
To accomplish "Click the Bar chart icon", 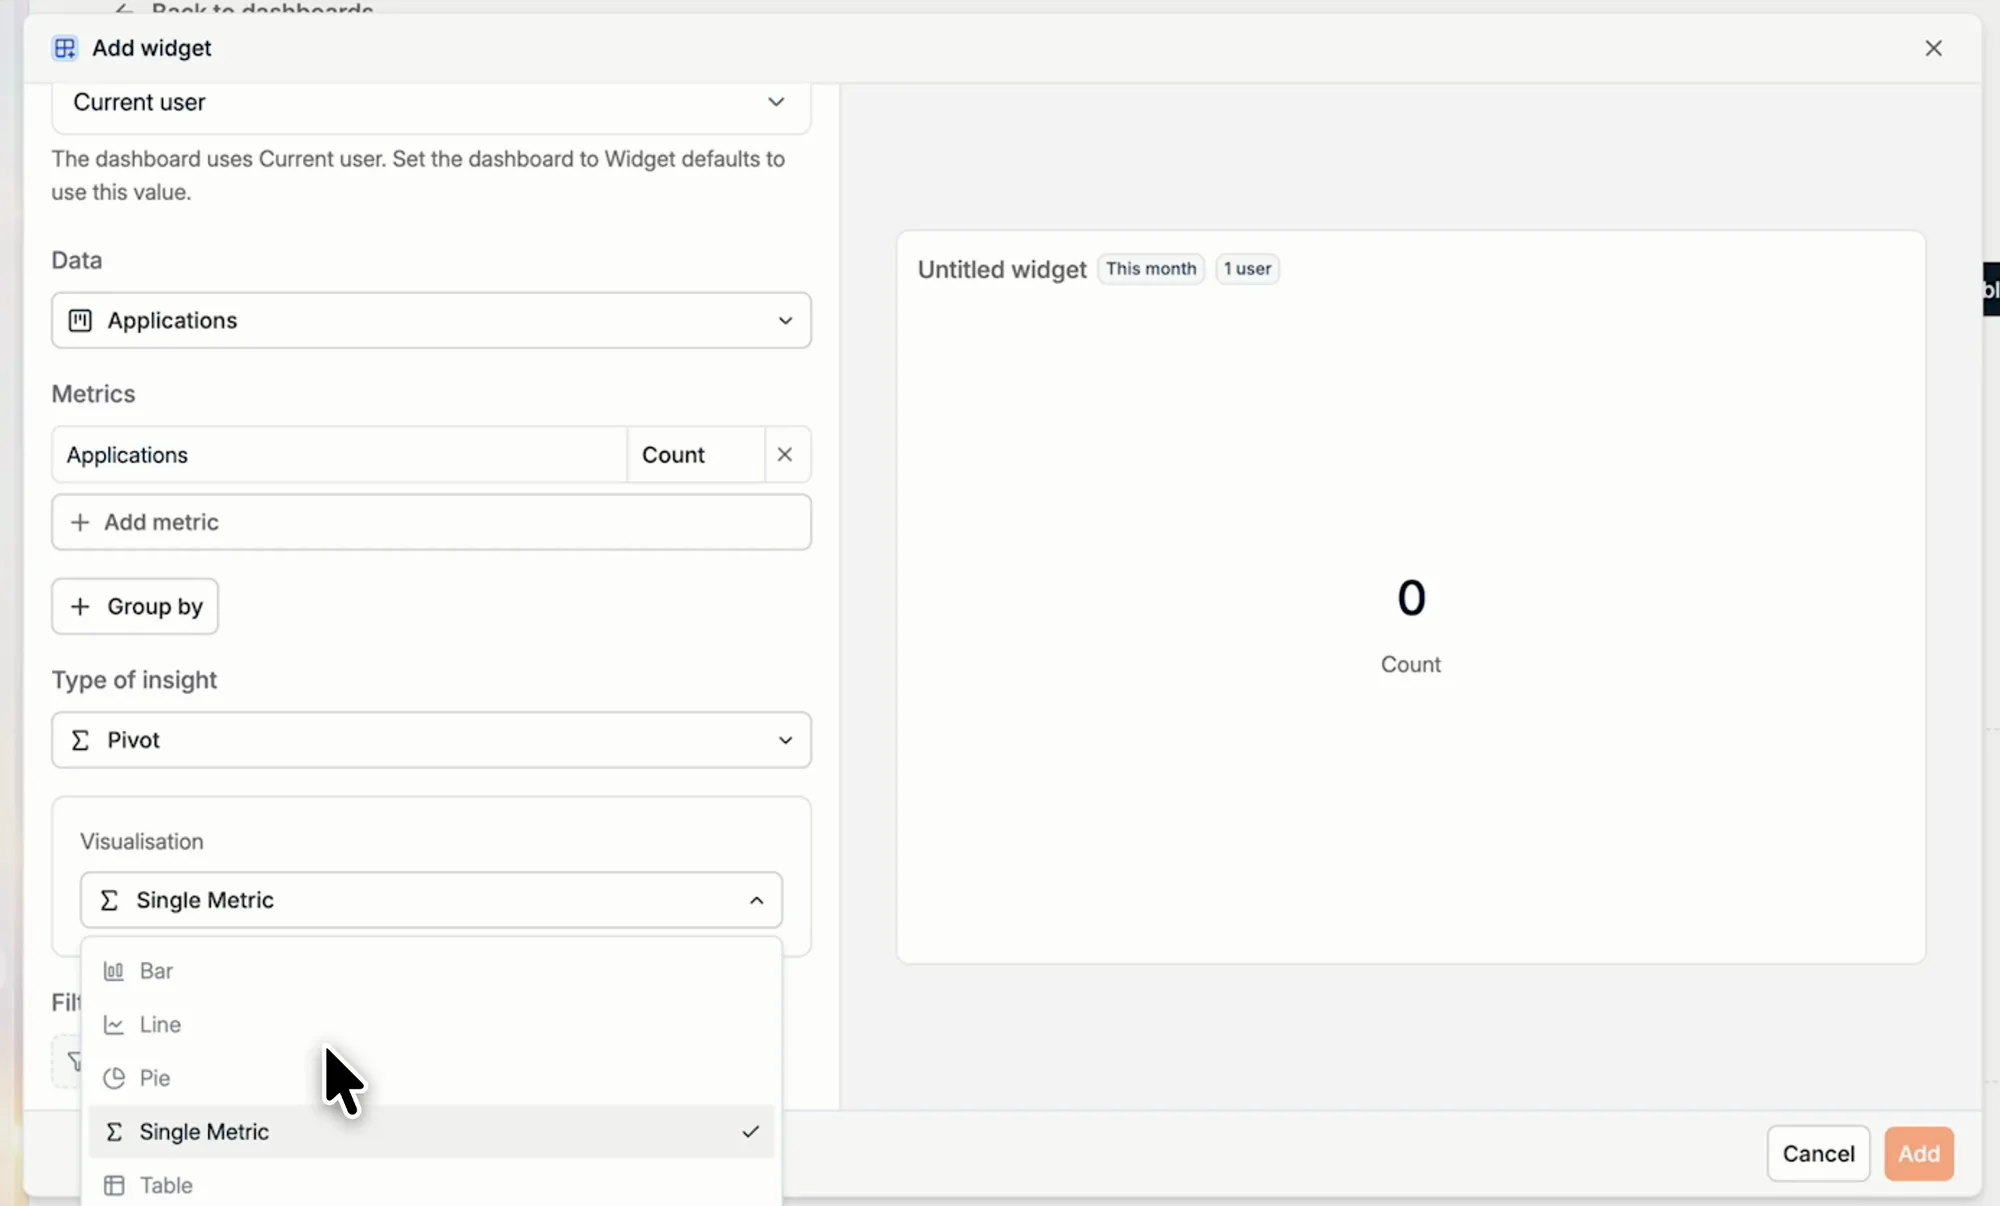I will (114, 971).
